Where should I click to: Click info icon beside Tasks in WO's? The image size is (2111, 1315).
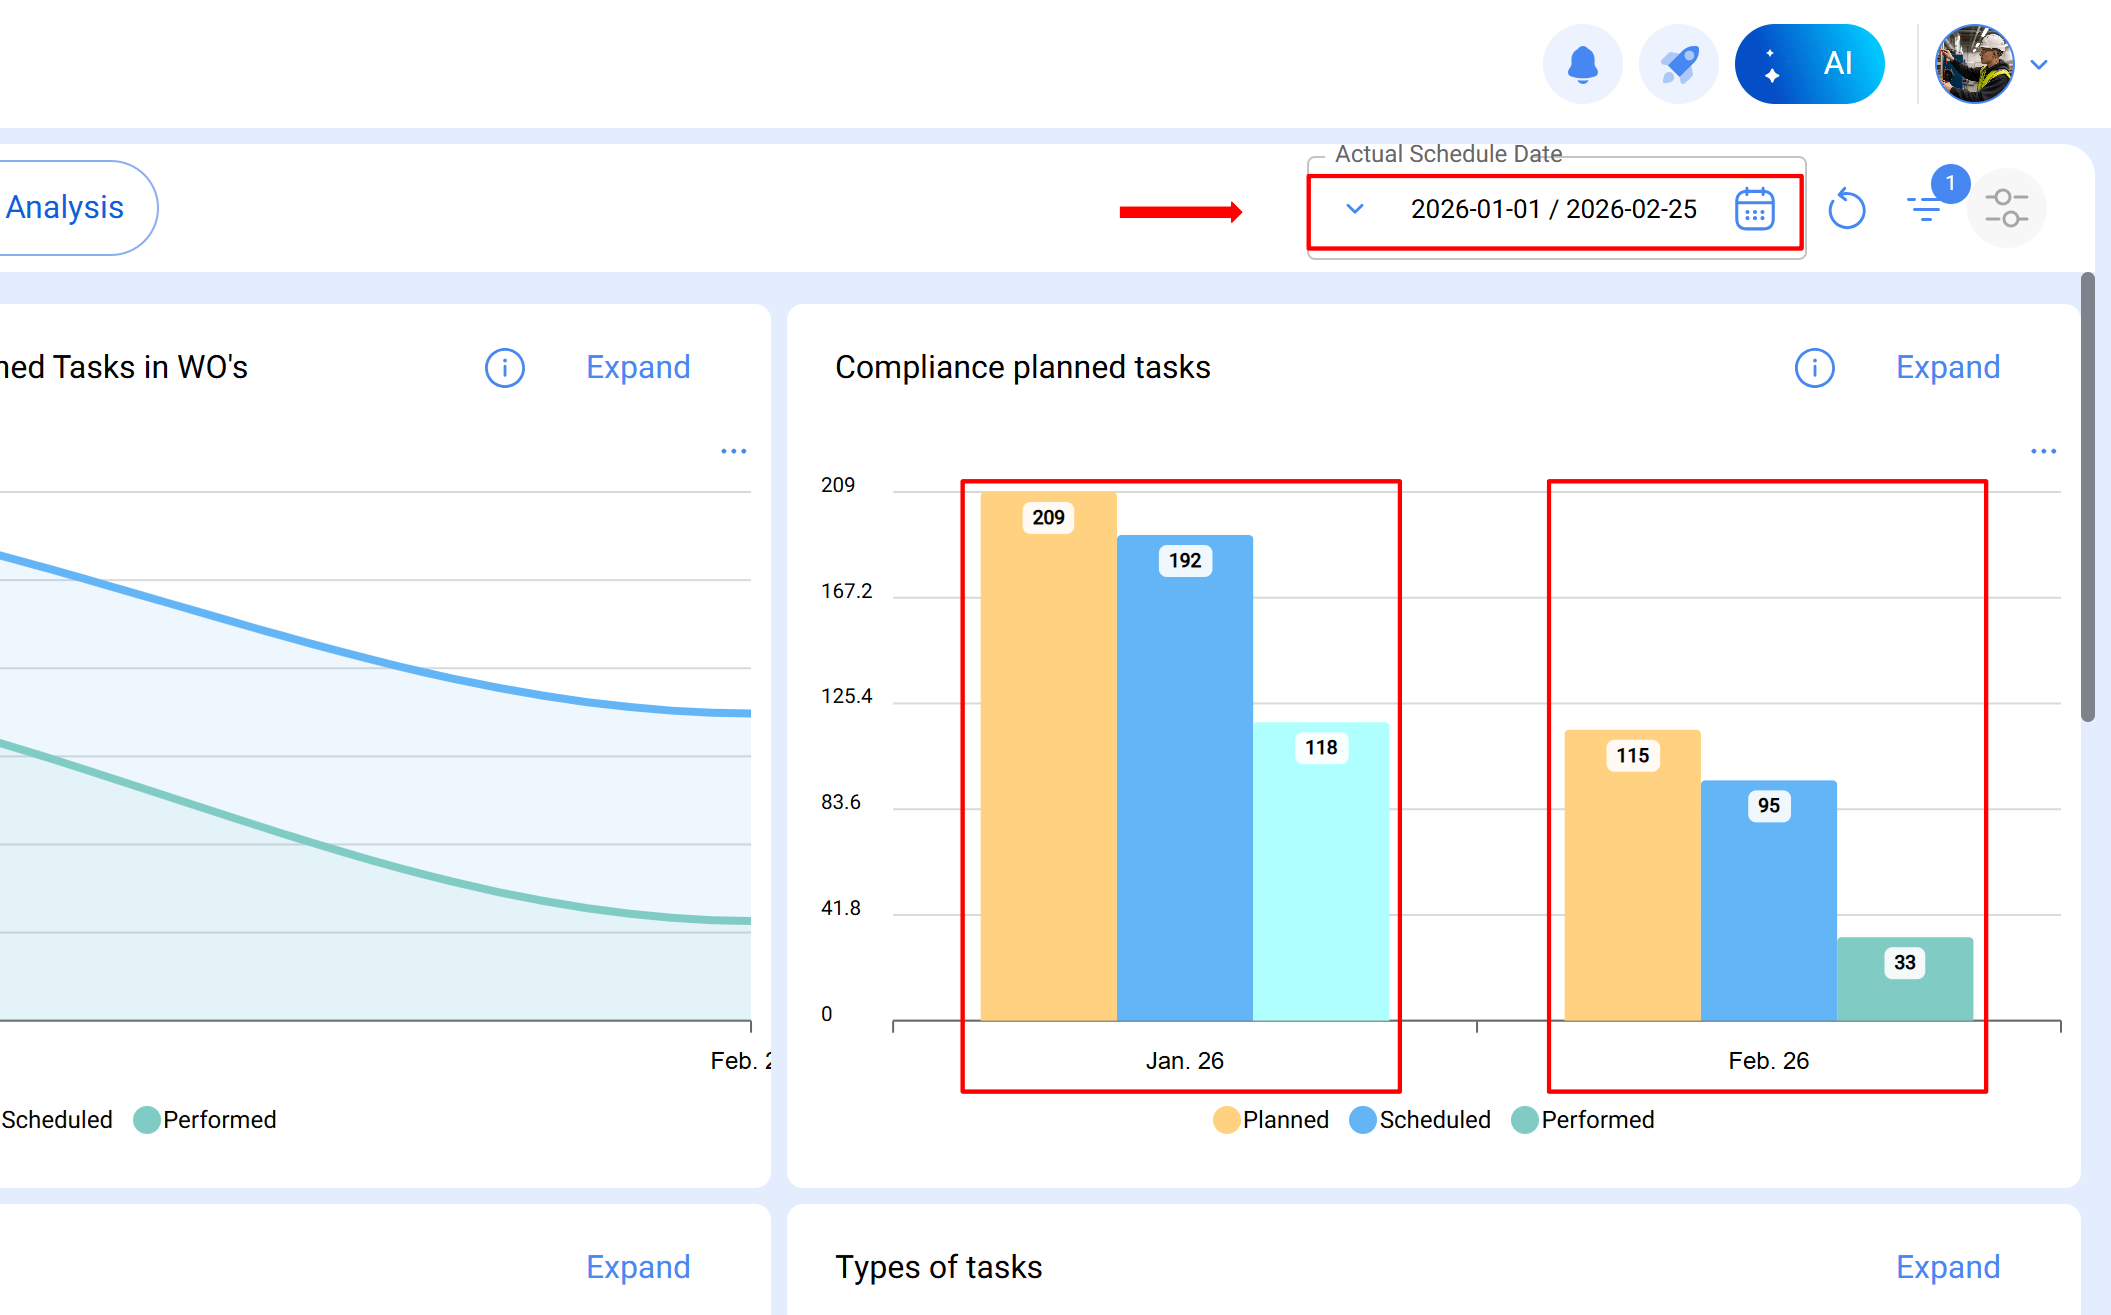pos(504,368)
